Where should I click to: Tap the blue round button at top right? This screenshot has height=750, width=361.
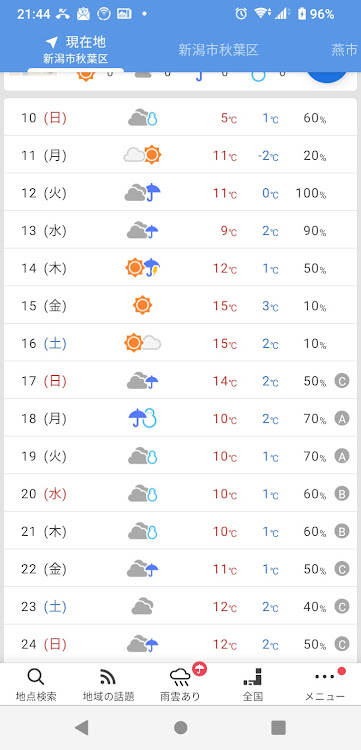[327, 77]
